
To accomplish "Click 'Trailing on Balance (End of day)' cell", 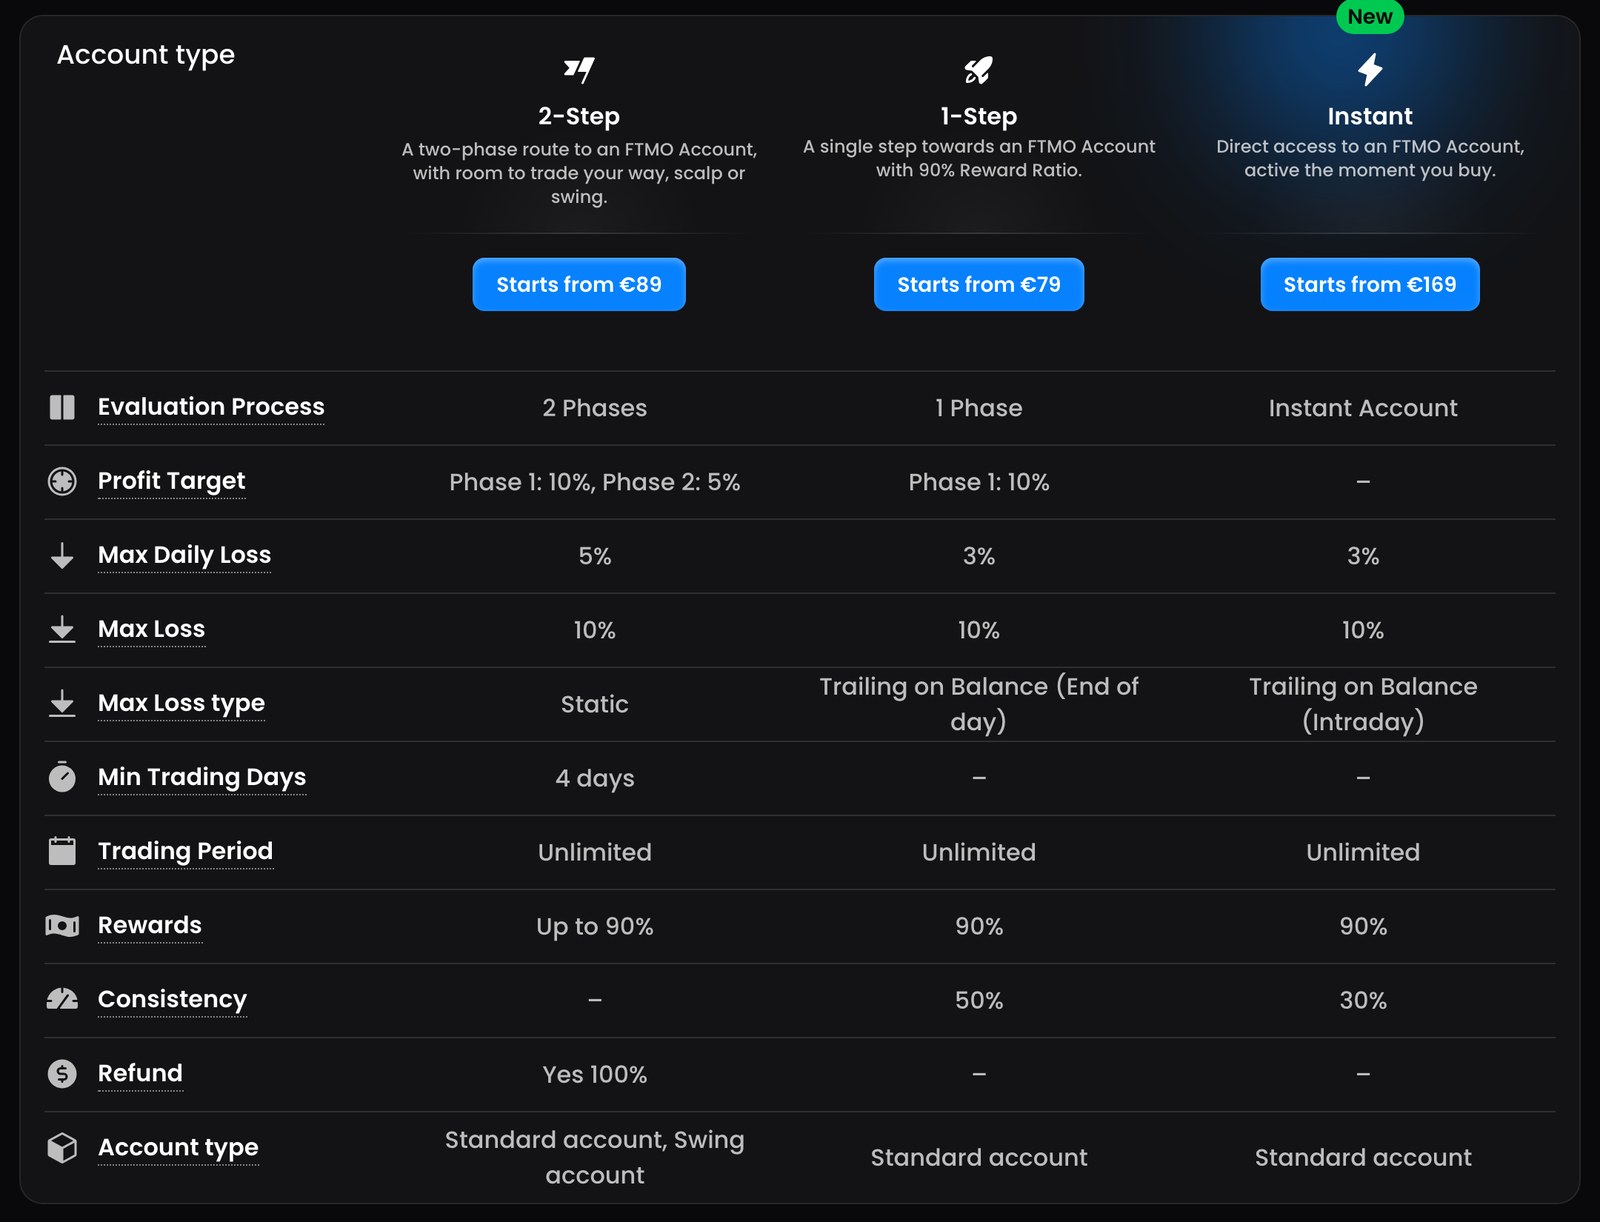I will pos(979,704).
